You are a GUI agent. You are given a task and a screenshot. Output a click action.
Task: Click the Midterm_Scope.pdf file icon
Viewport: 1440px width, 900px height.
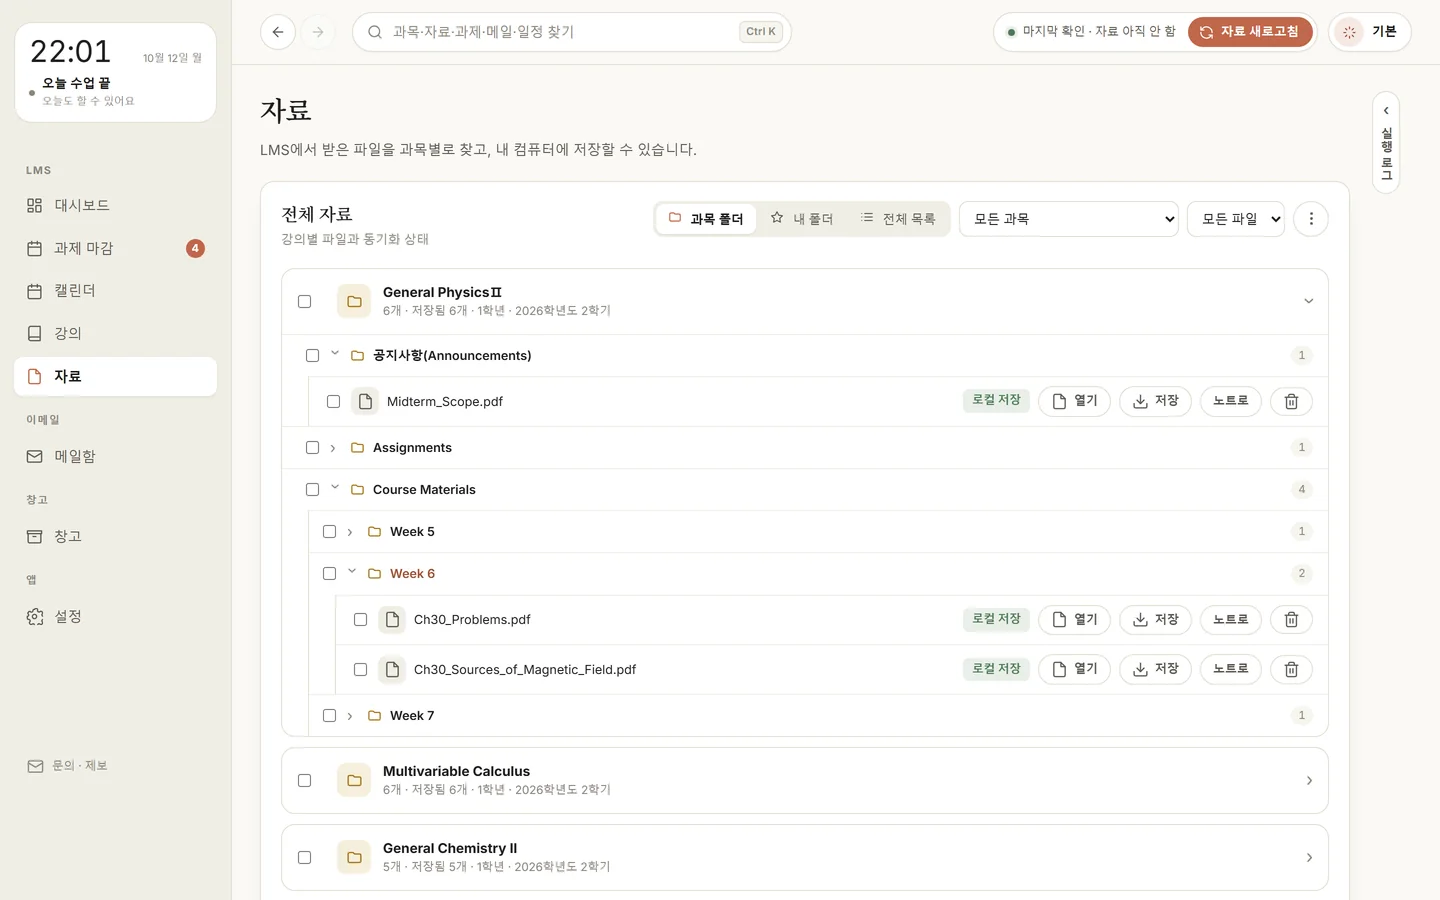(x=365, y=401)
